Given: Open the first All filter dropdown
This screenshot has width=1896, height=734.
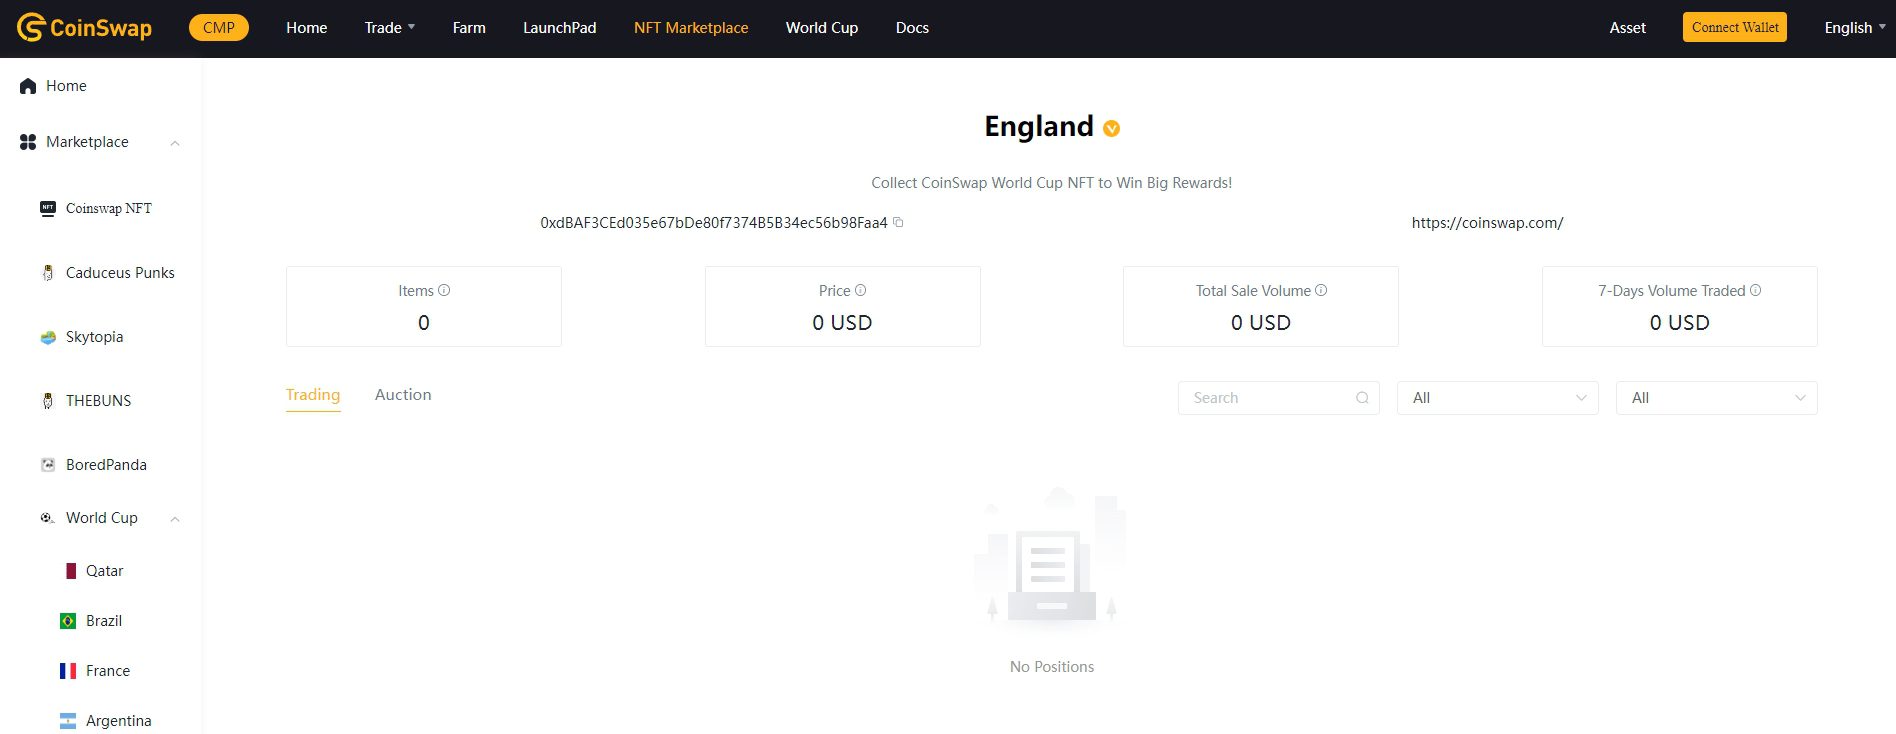Looking at the screenshot, I should click(x=1497, y=398).
